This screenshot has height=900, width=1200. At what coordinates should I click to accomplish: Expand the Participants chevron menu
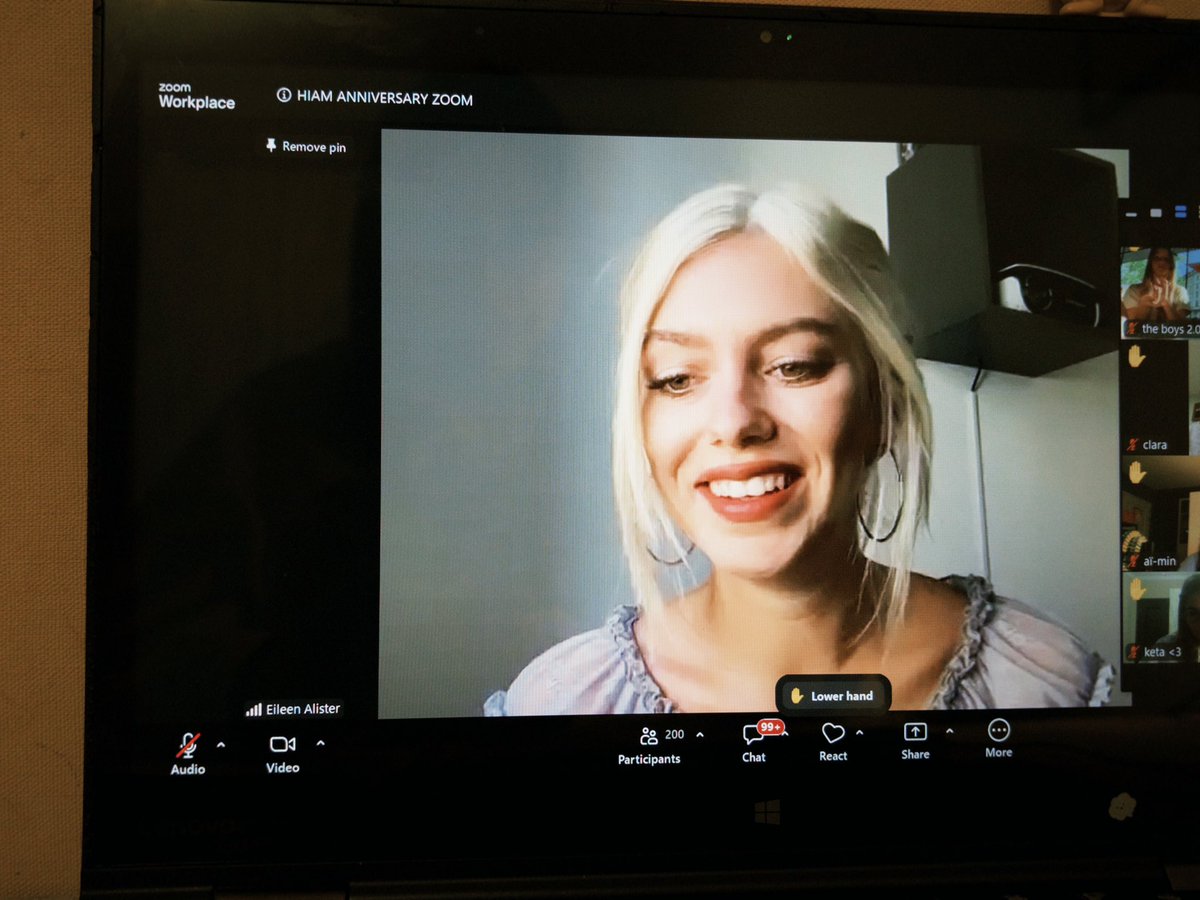click(x=699, y=735)
